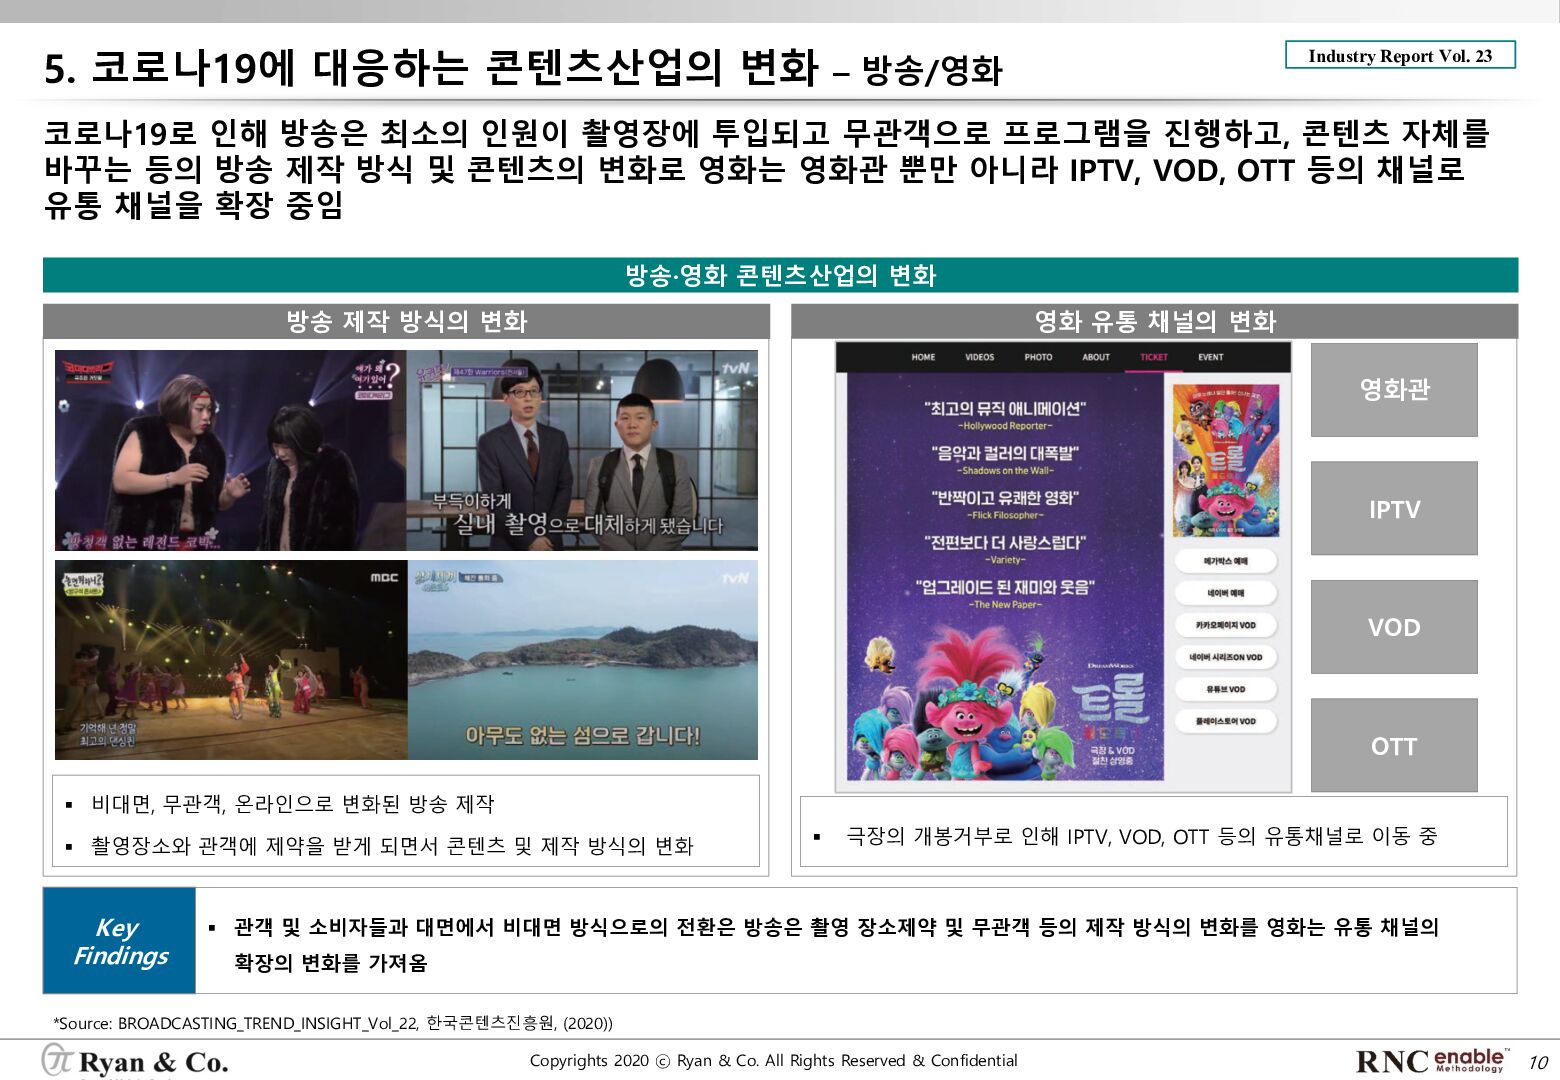Click the RNC enable Methodology logo
The width and height of the screenshot is (1560, 1080).
point(1432,1060)
